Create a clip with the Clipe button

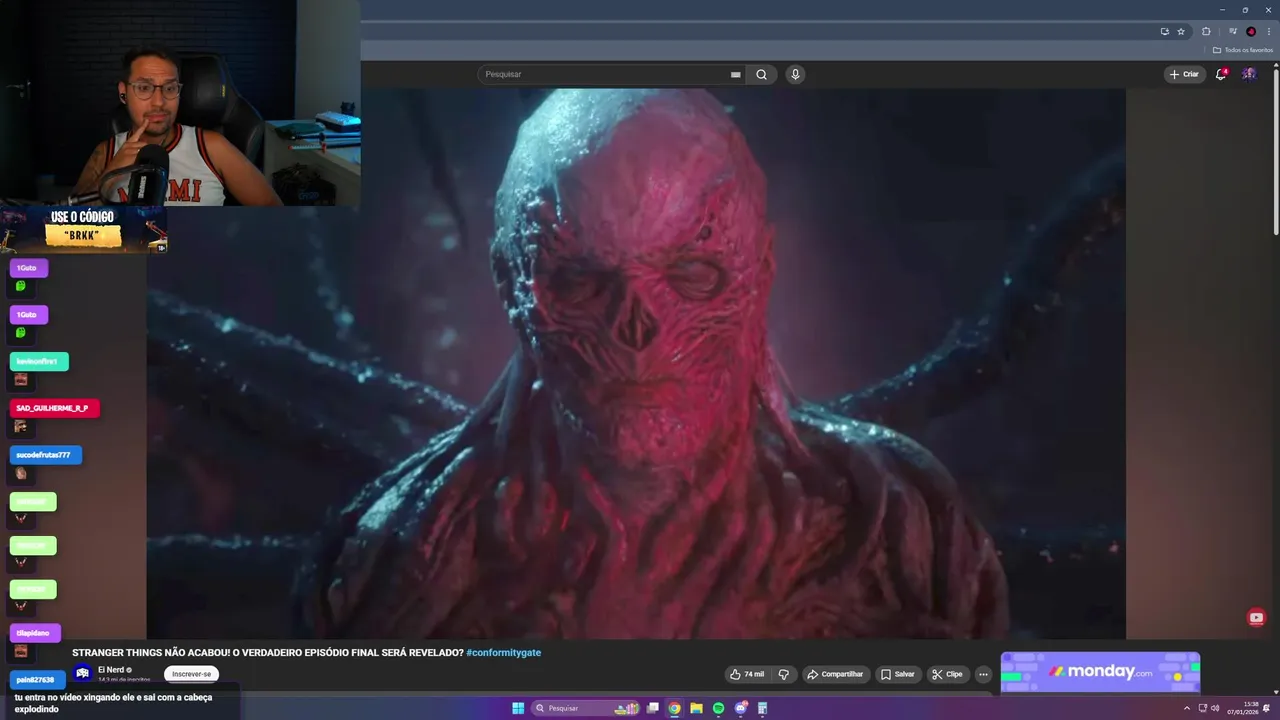coord(947,674)
